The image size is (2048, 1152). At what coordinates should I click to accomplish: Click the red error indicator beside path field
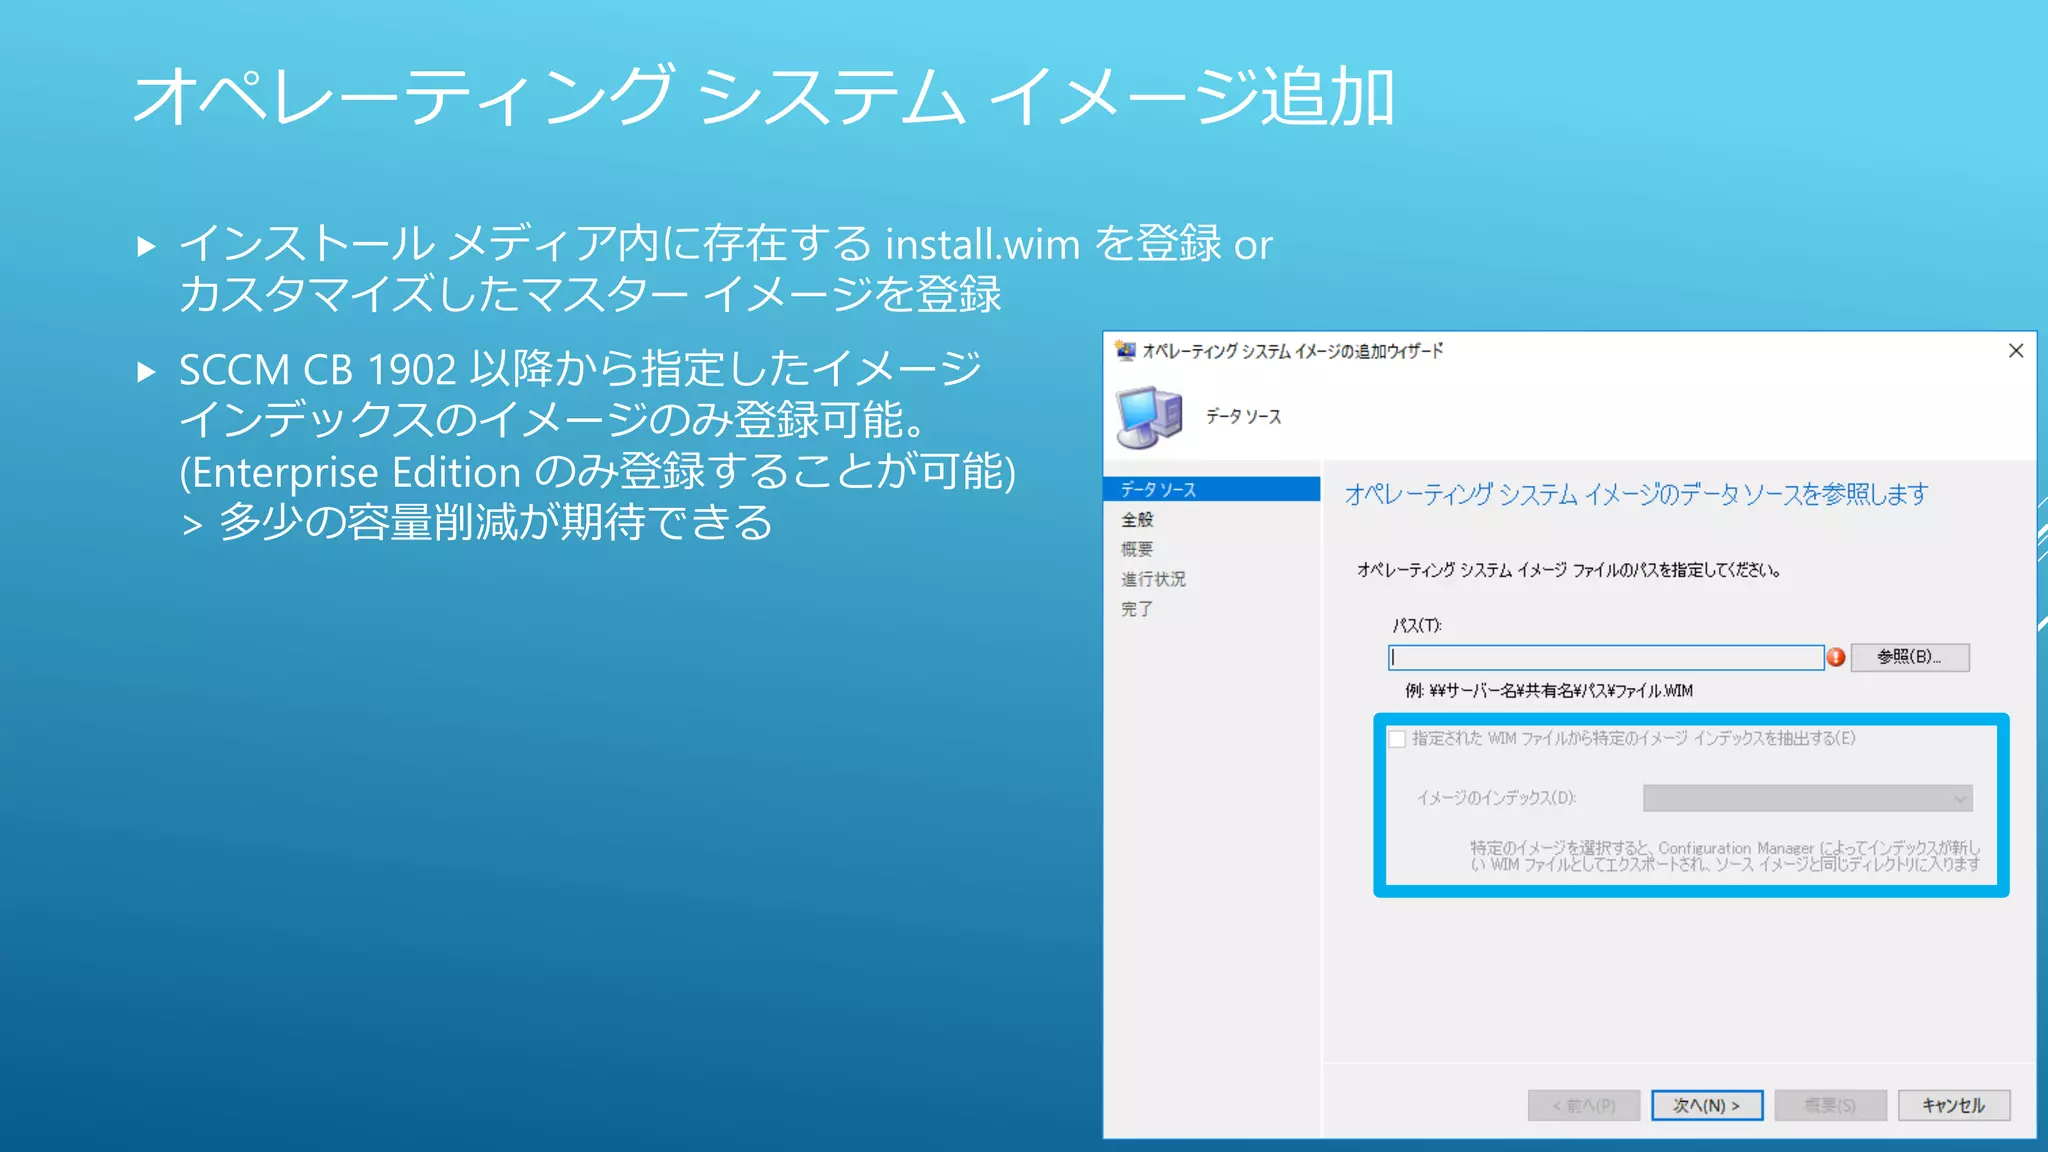coord(1836,657)
